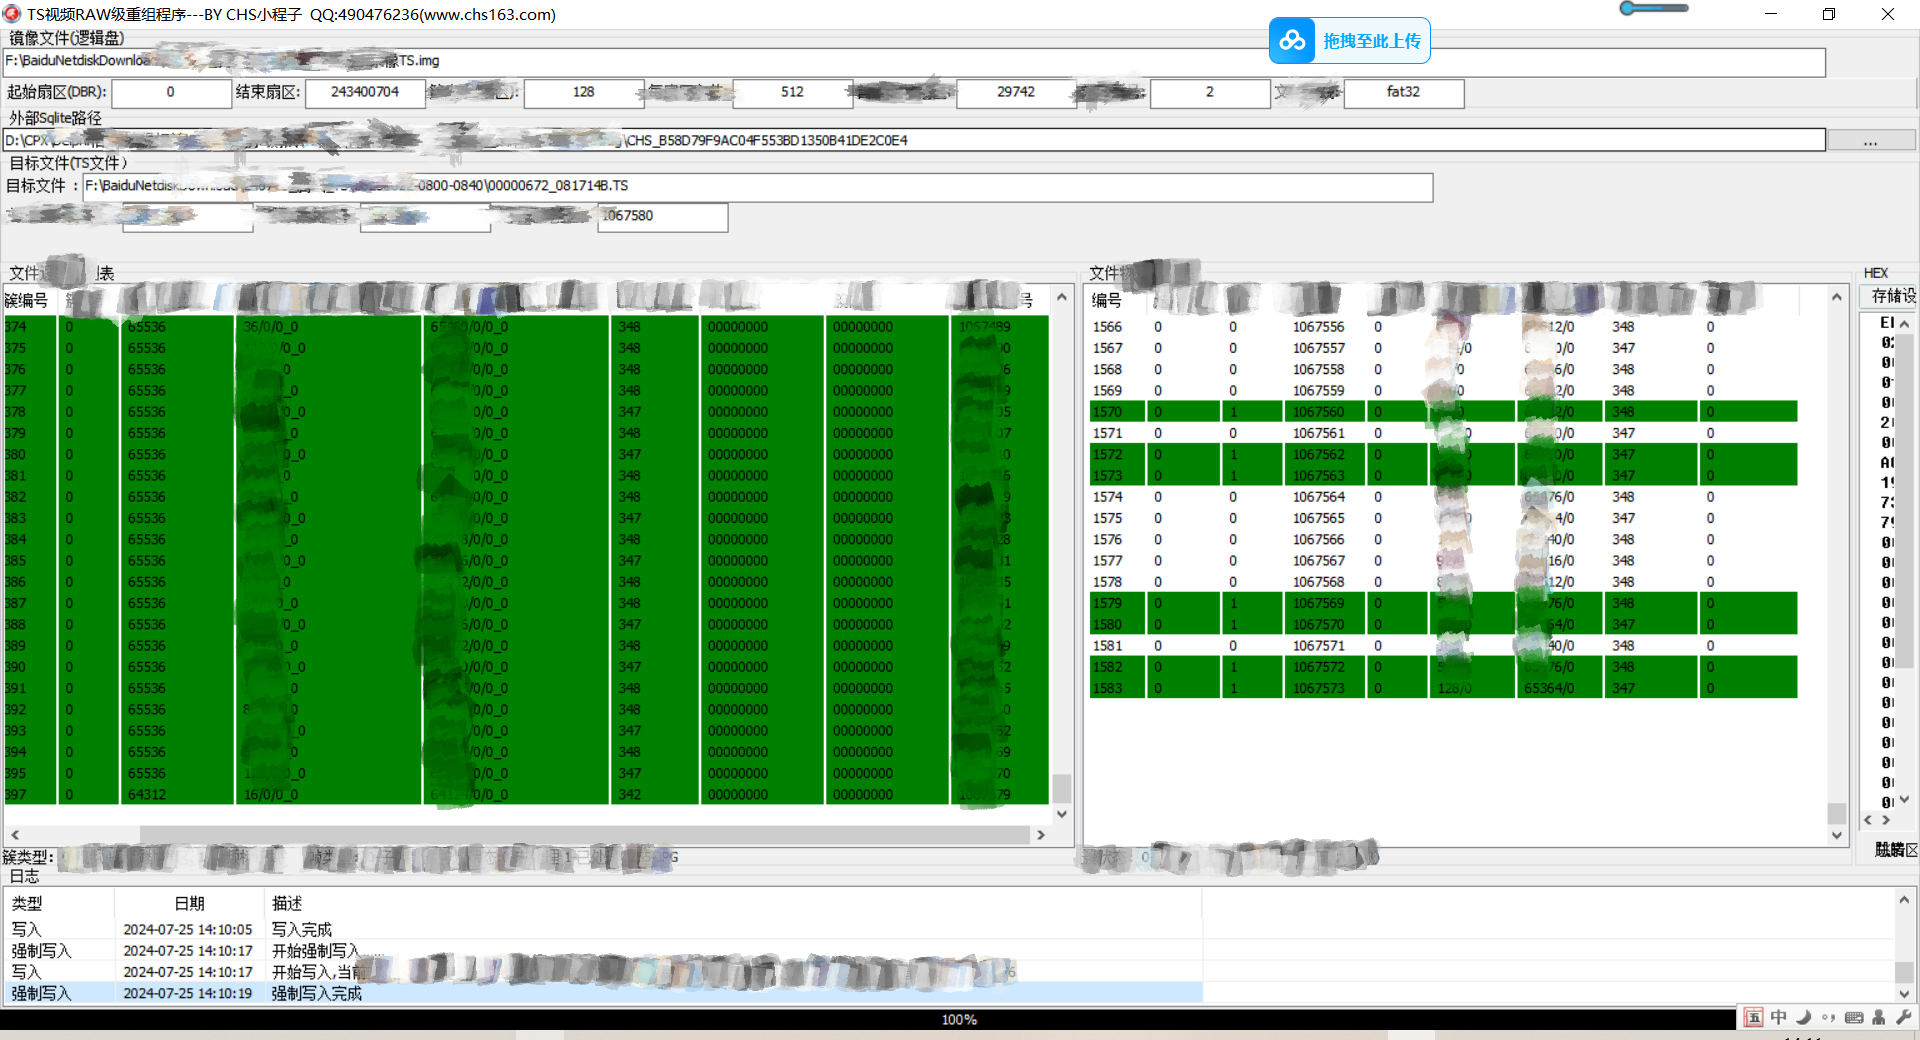The height and width of the screenshot is (1040, 1920).
Task: Click log scroll-down arrow
Action: pyautogui.click(x=1905, y=994)
